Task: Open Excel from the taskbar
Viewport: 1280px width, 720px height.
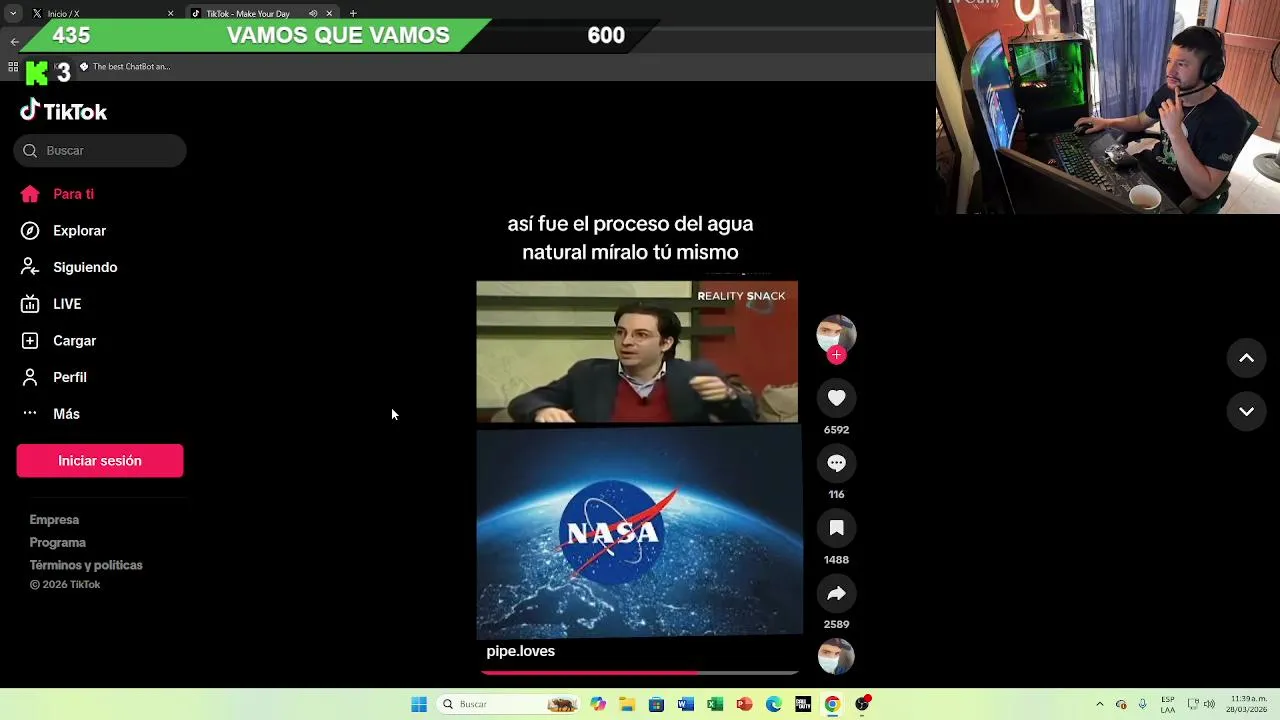Action: [715, 704]
